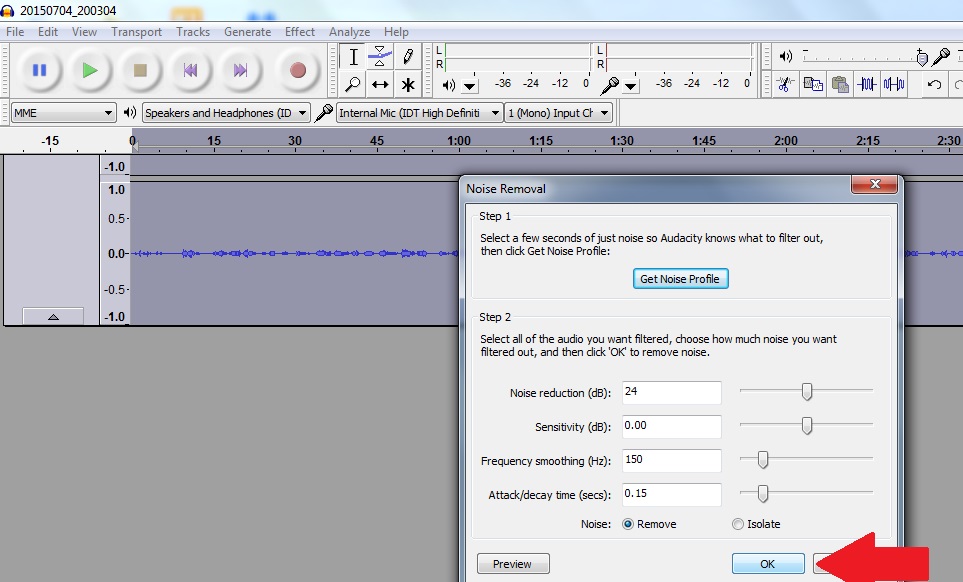Open the Transport menu

tap(136, 32)
